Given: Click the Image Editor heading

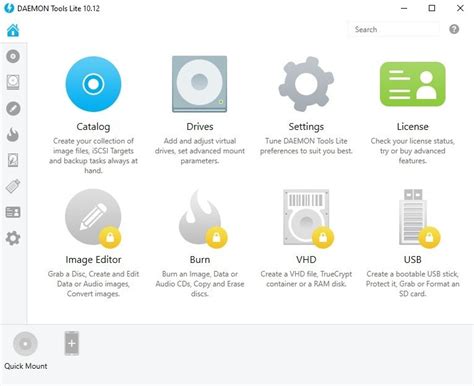Looking at the screenshot, I should [x=93, y=260].
